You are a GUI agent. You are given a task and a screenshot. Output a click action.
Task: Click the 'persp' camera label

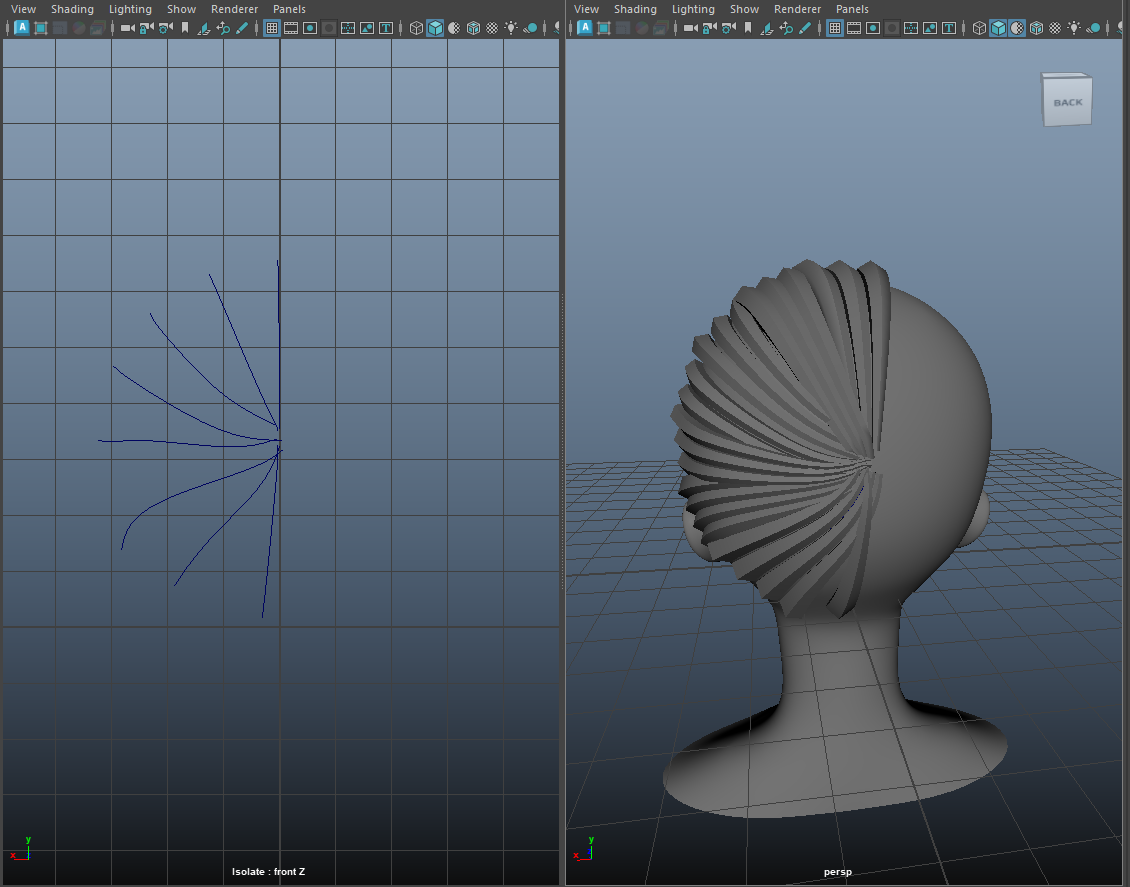pyautogui.click(x=837, y=872)
